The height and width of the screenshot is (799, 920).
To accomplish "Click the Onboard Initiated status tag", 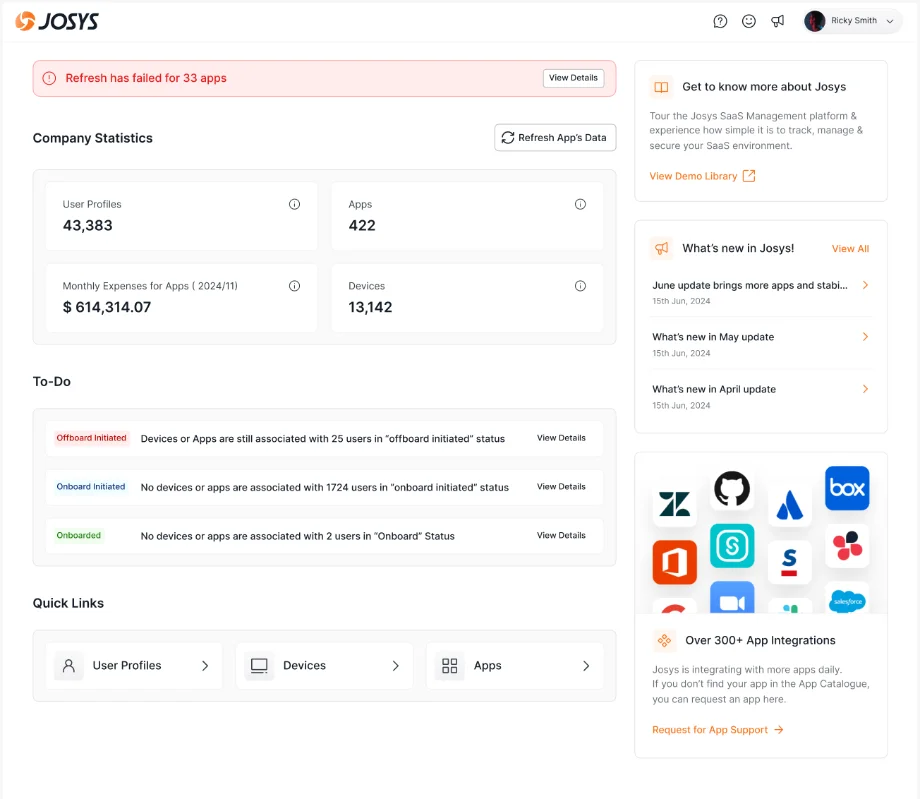I will point(91,487).
